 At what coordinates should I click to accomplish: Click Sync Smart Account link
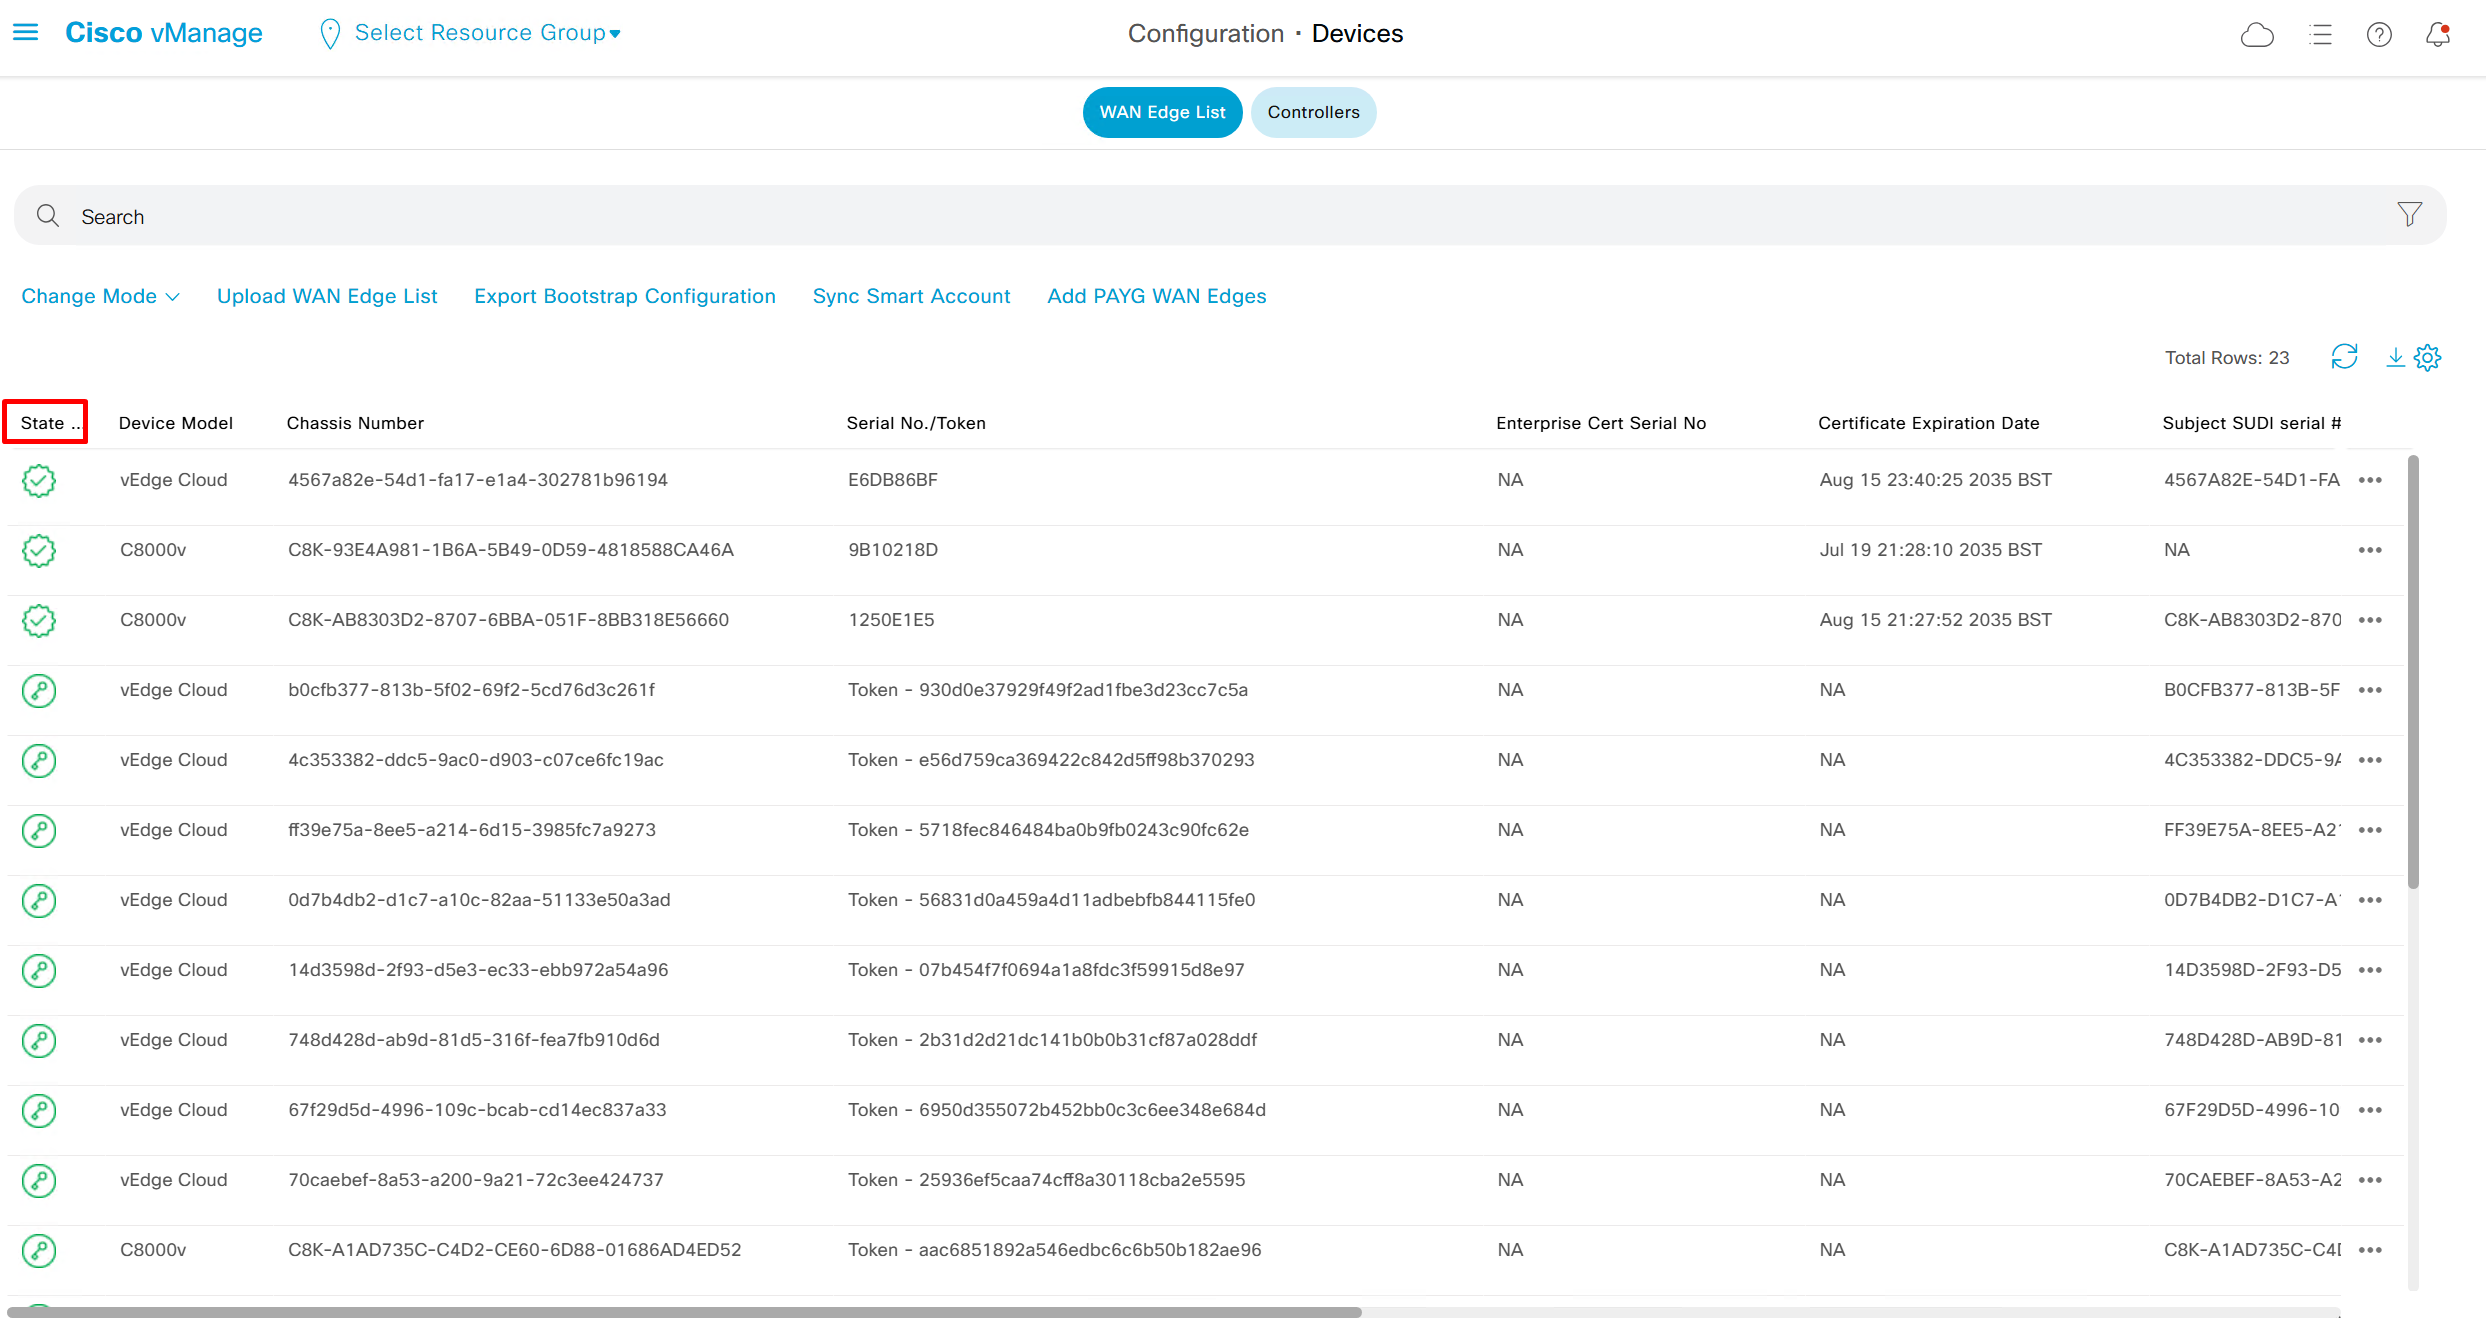tap(911, 296)
